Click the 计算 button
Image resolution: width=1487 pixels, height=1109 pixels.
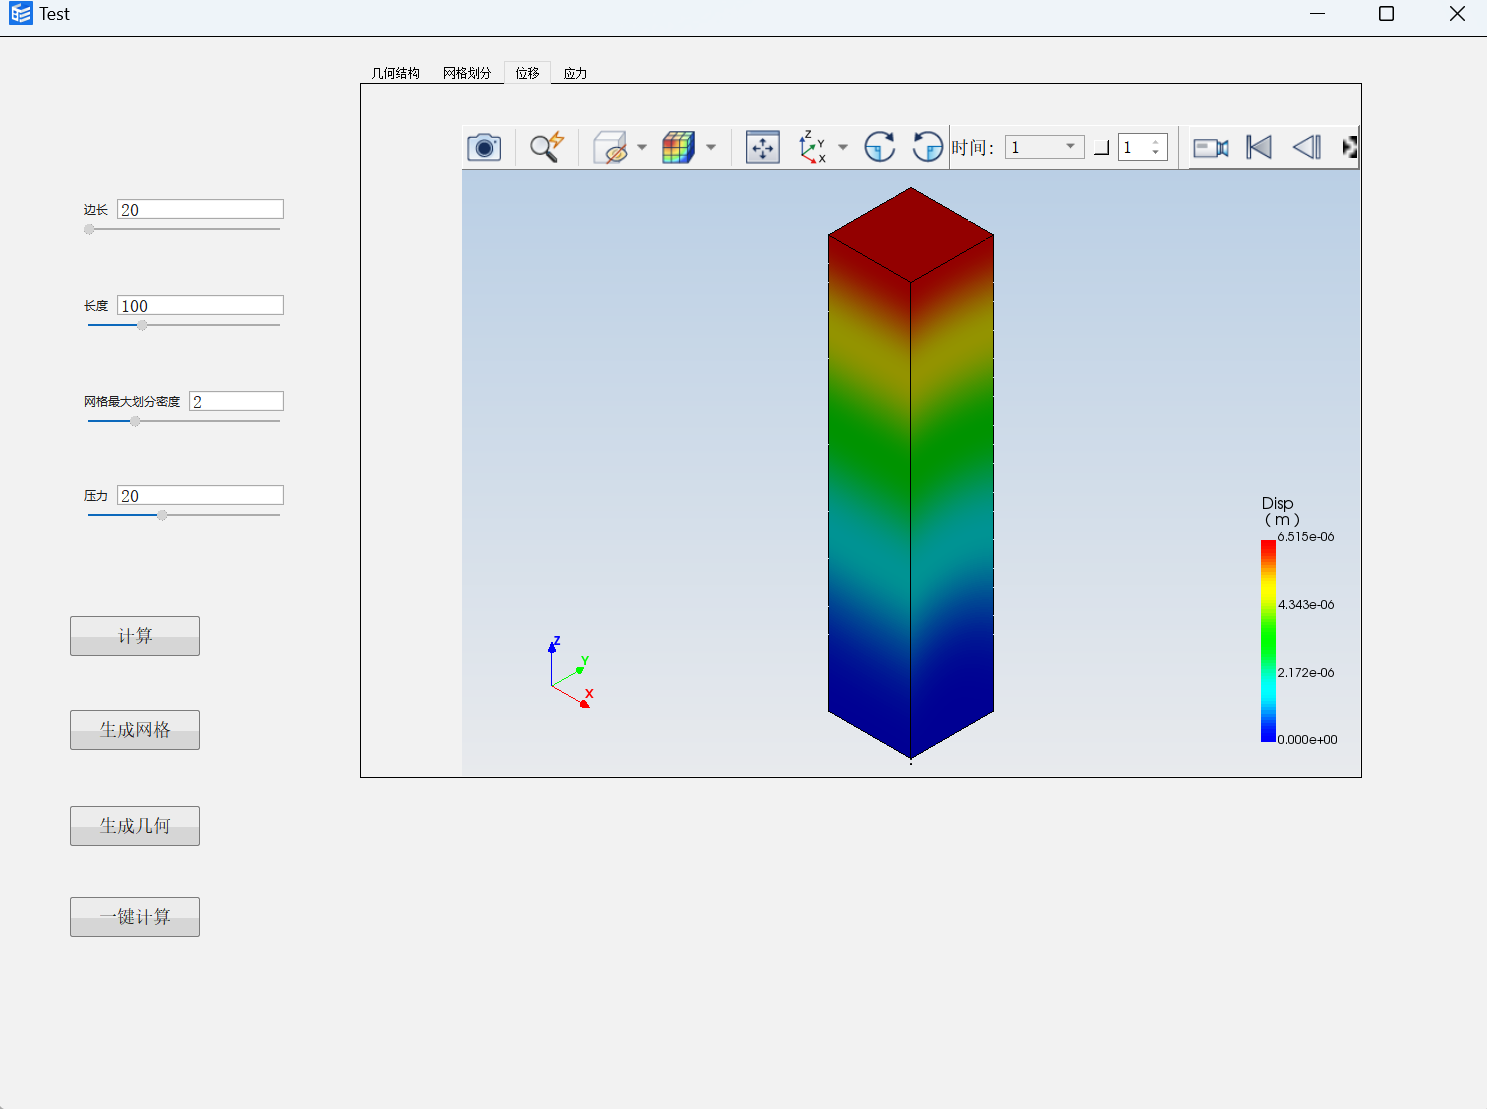135,636
